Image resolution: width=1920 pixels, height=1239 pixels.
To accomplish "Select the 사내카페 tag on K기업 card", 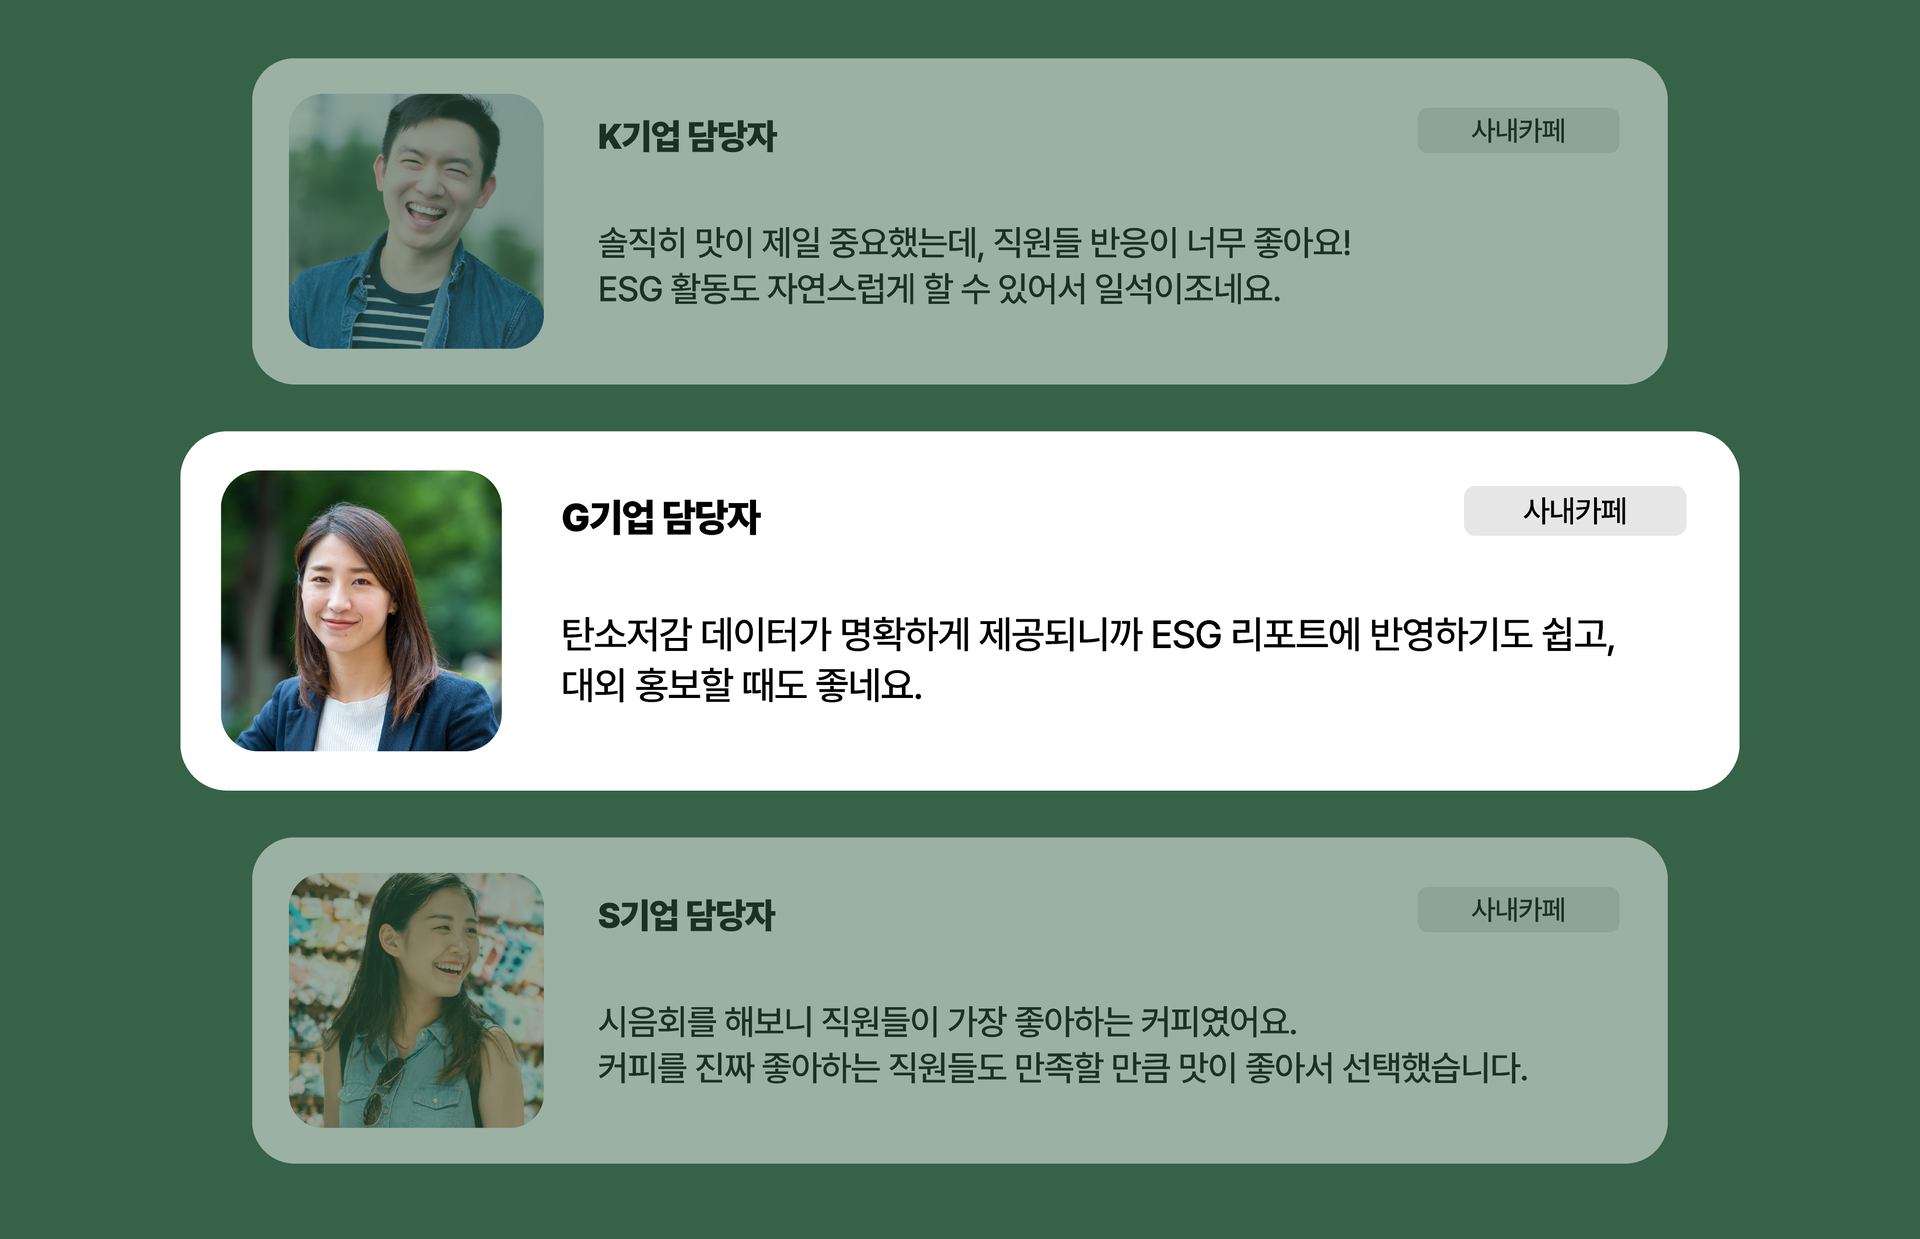I will (x=1518, y=131).
